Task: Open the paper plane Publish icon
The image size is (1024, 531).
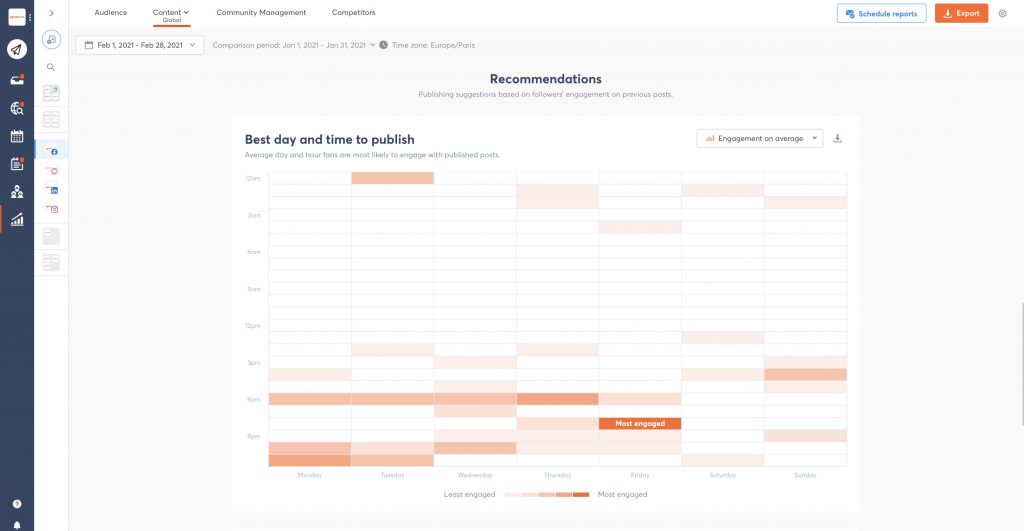Action: click(x=17, y=49)
